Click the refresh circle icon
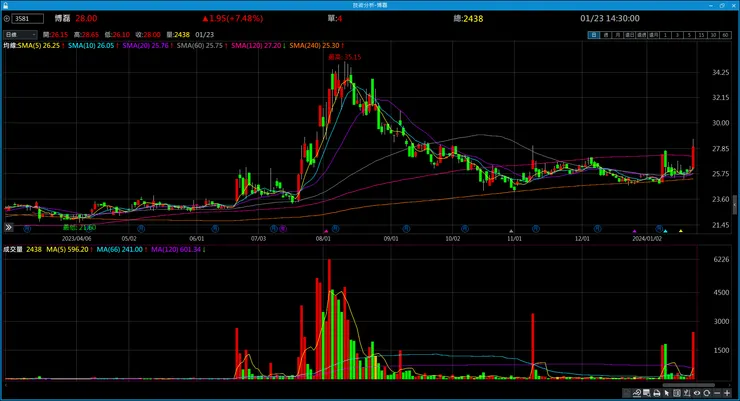740x401 pixels. (706, 393)
